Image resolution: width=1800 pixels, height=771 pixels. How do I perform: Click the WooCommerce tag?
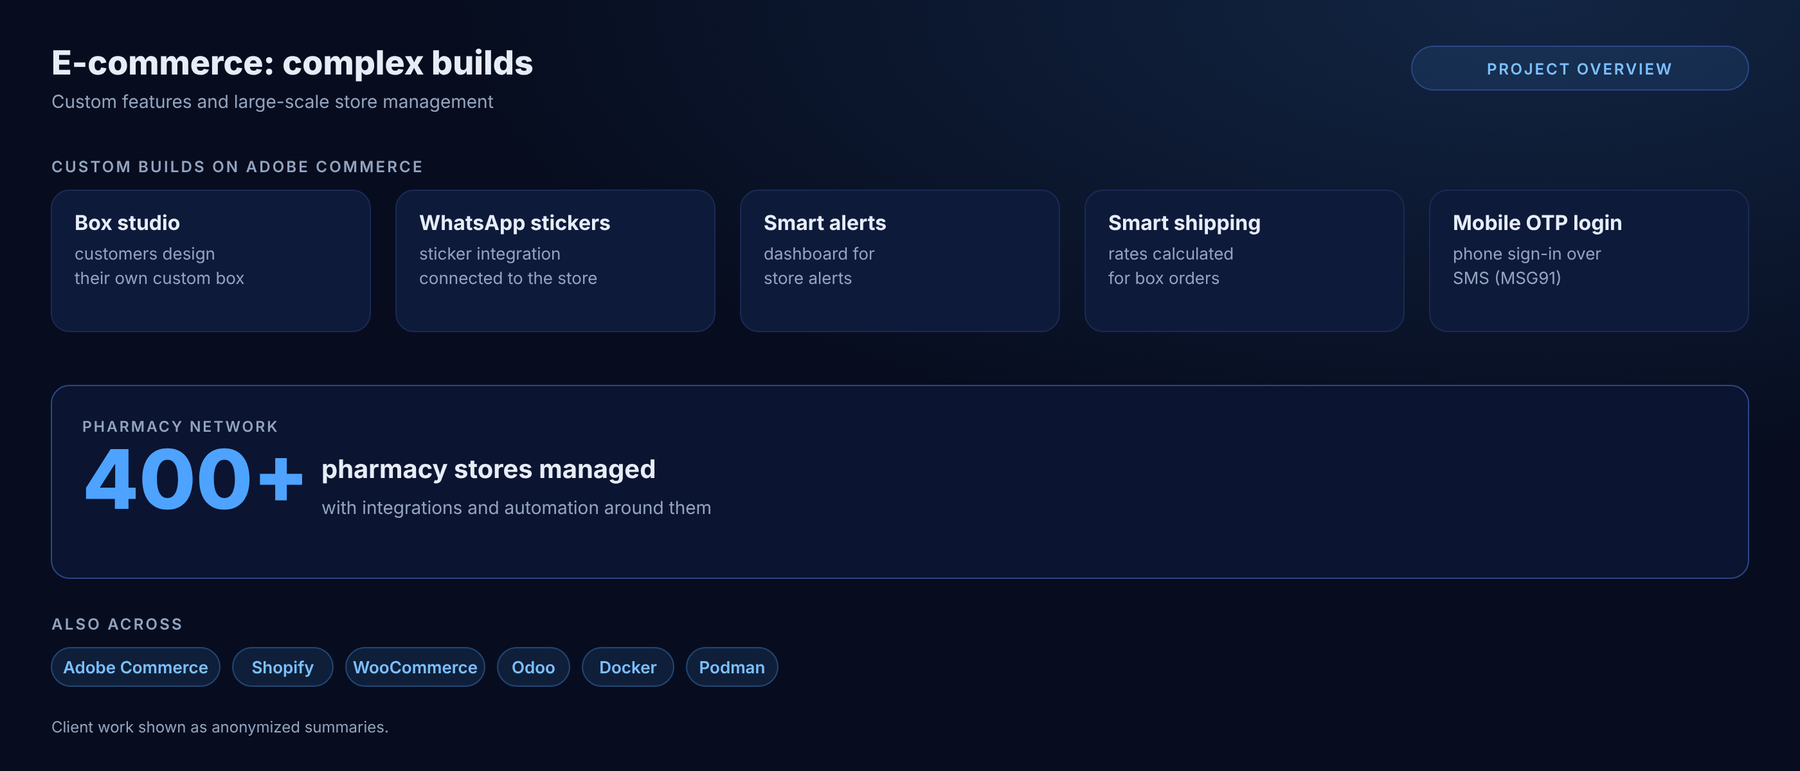415,667
